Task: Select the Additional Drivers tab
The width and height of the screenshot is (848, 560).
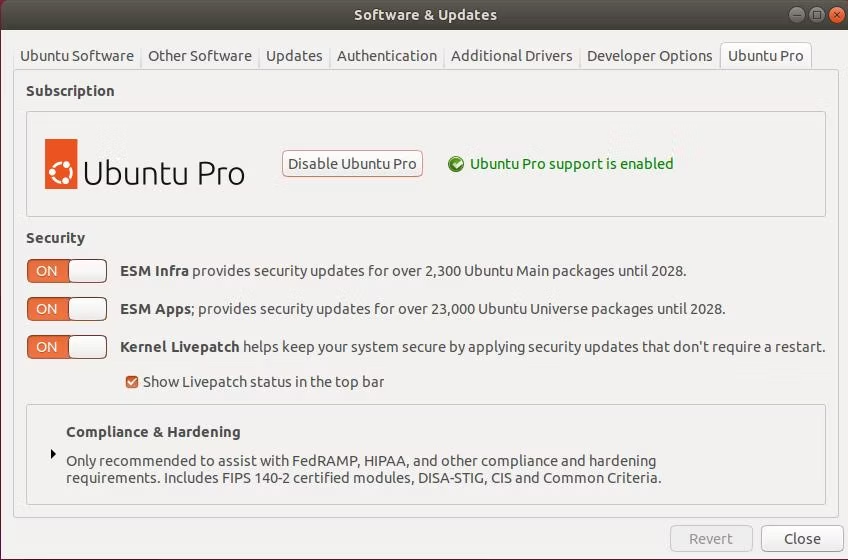Action: point(512,56)
